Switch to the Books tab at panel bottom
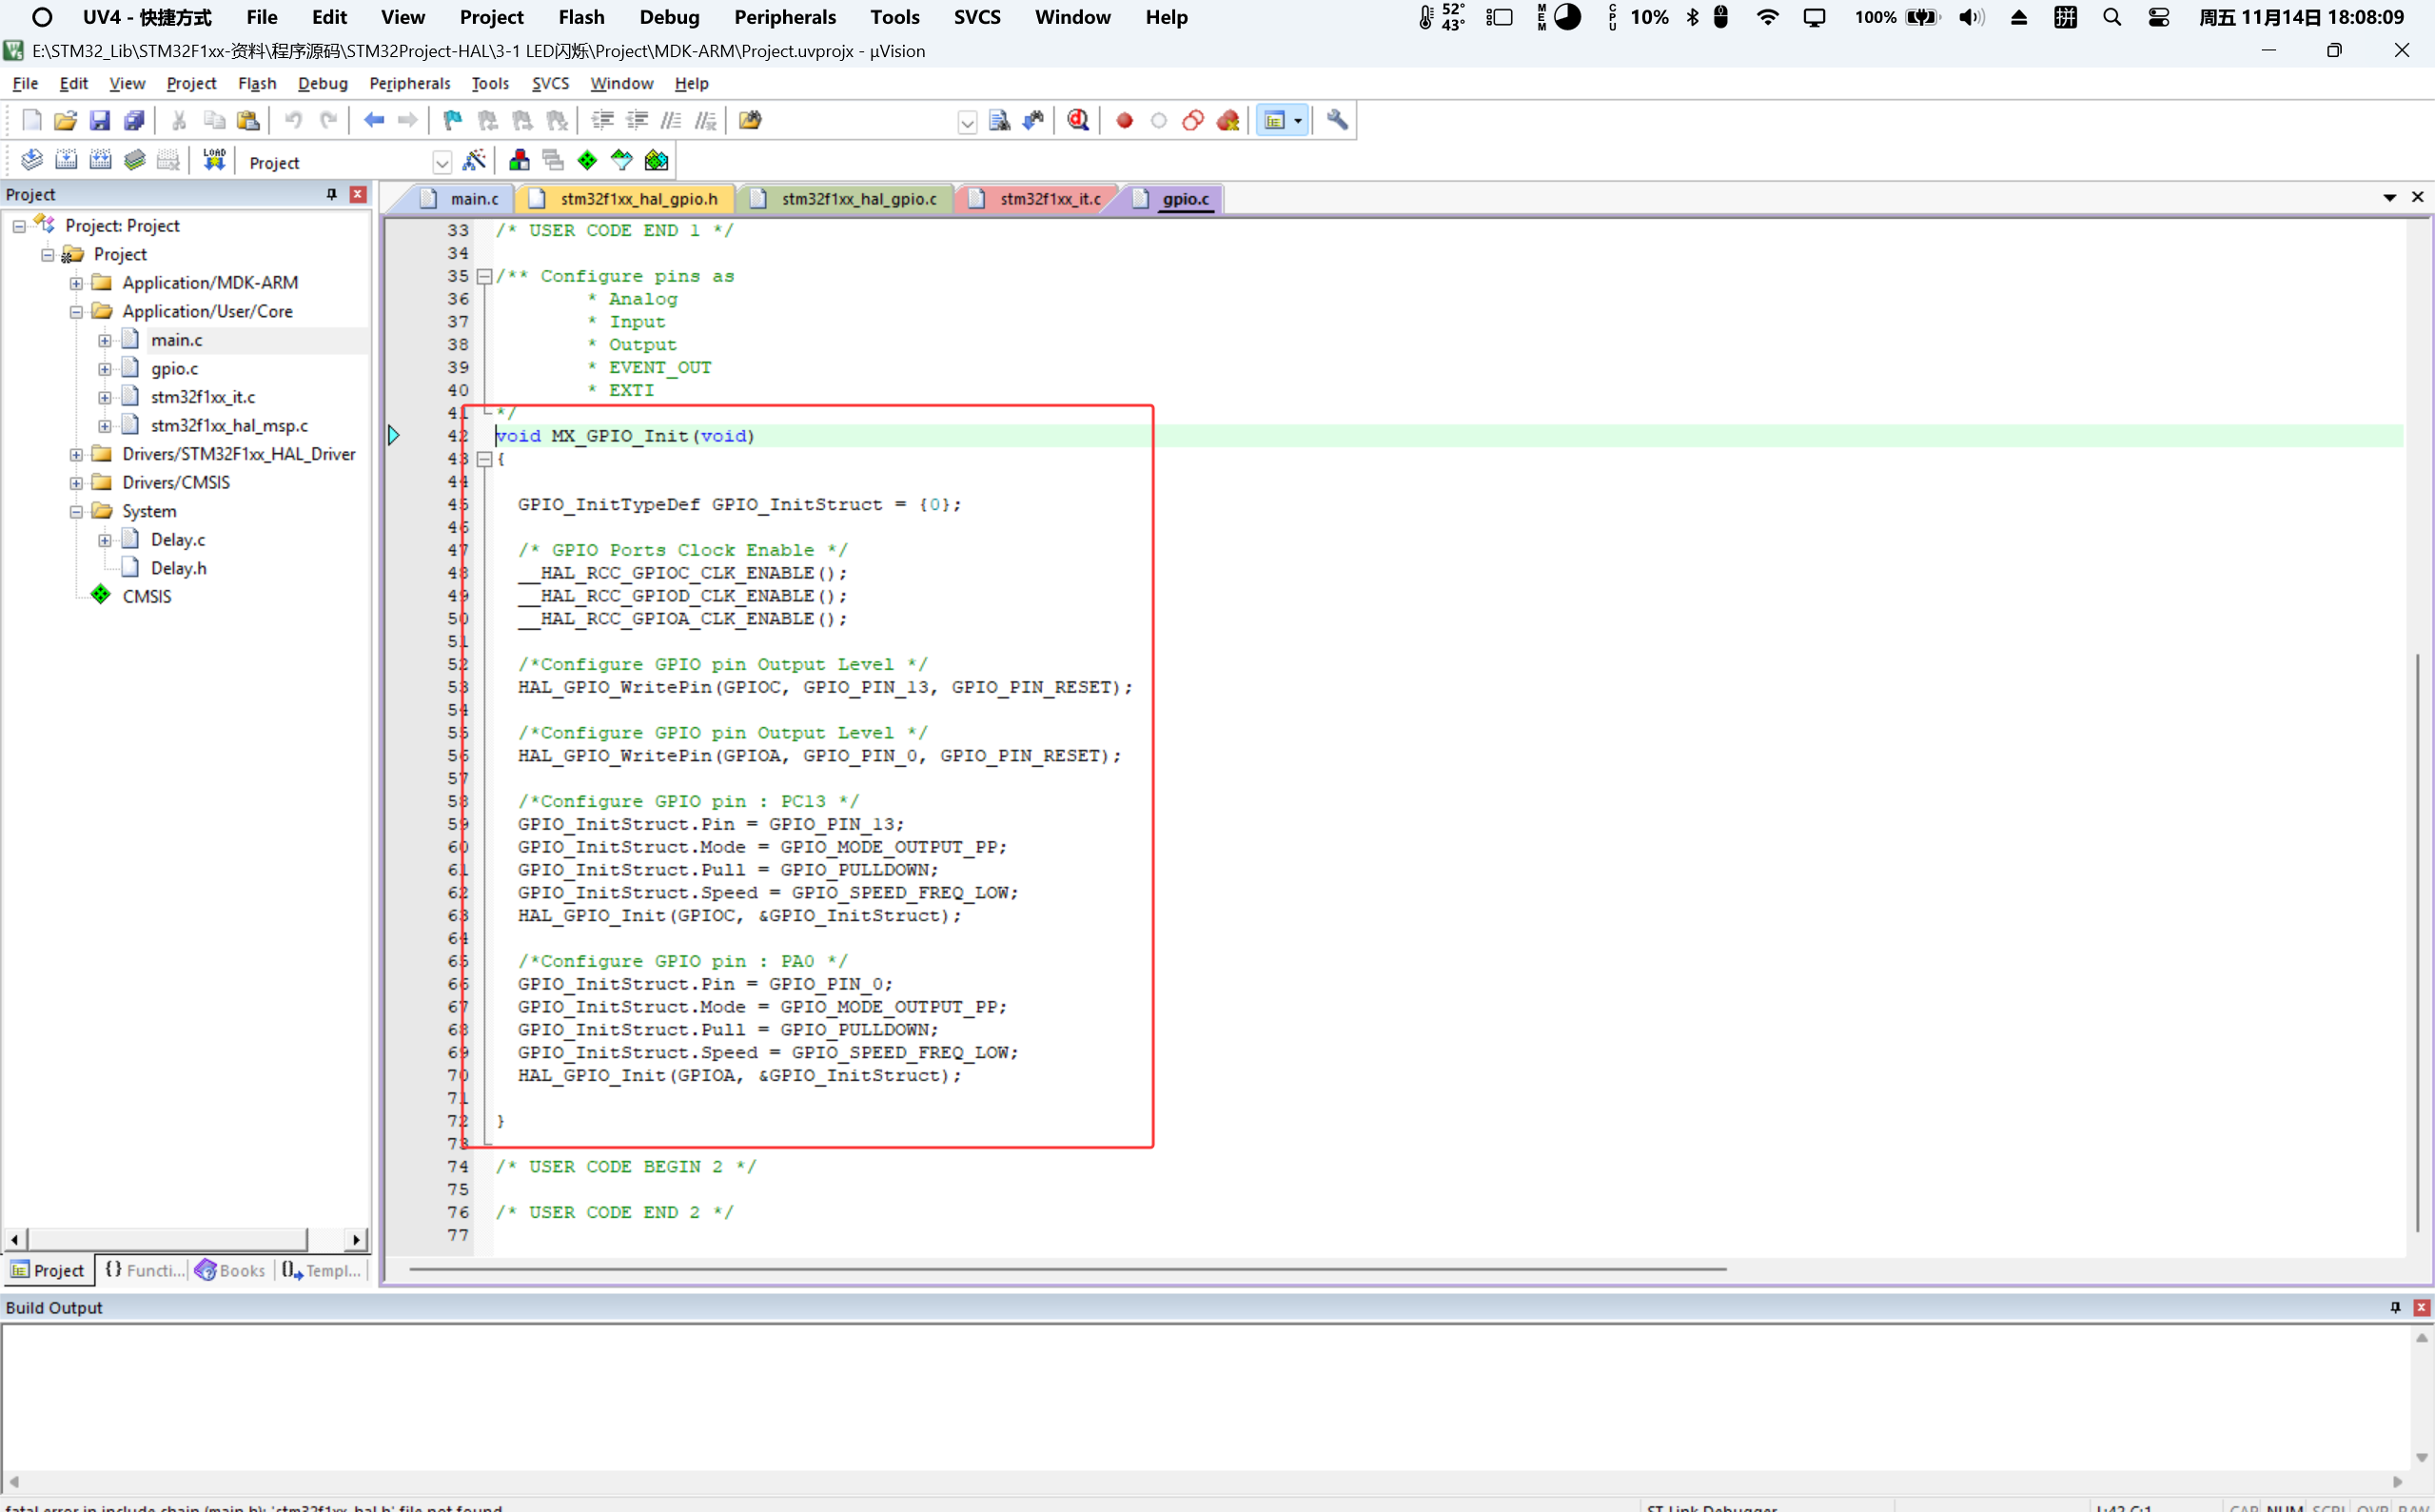The width and height of the screenshot is (2435, 1512). 231,1270
